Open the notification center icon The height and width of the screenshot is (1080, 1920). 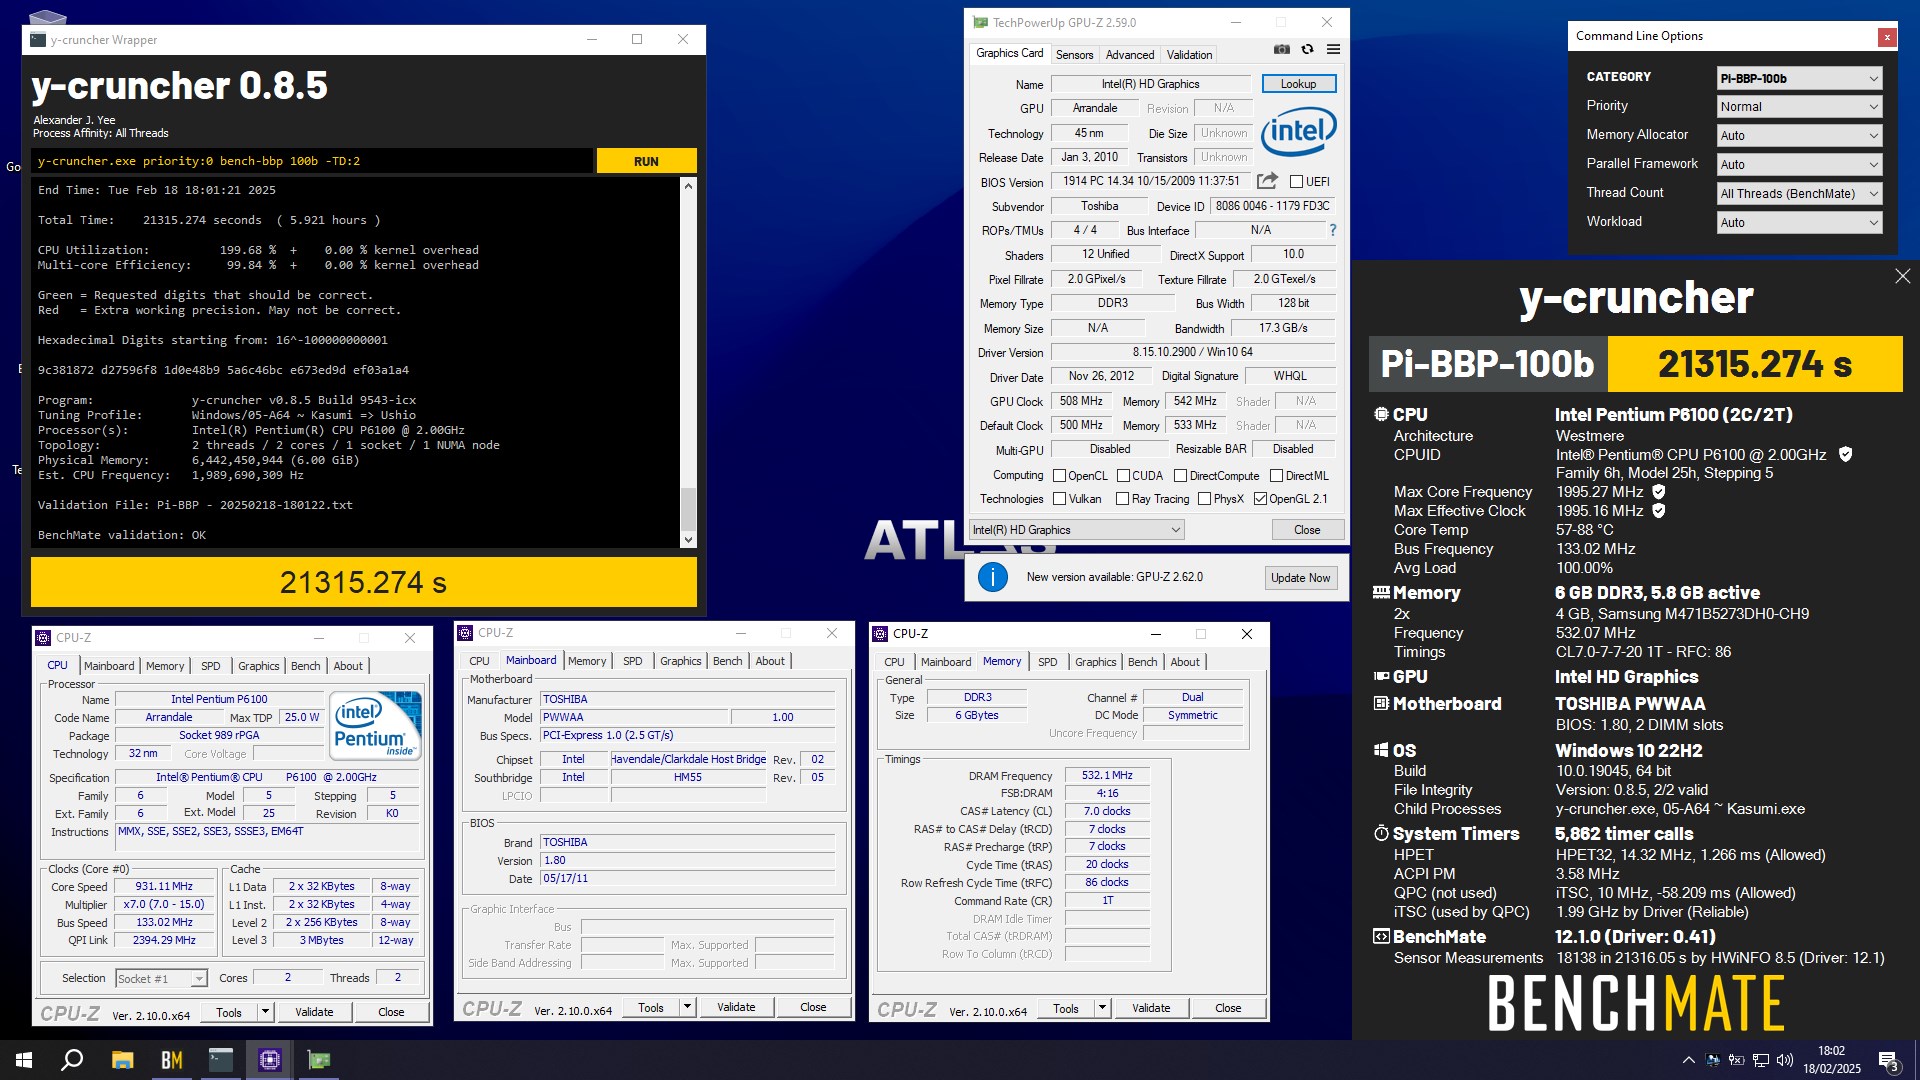click(1889, 1060)
